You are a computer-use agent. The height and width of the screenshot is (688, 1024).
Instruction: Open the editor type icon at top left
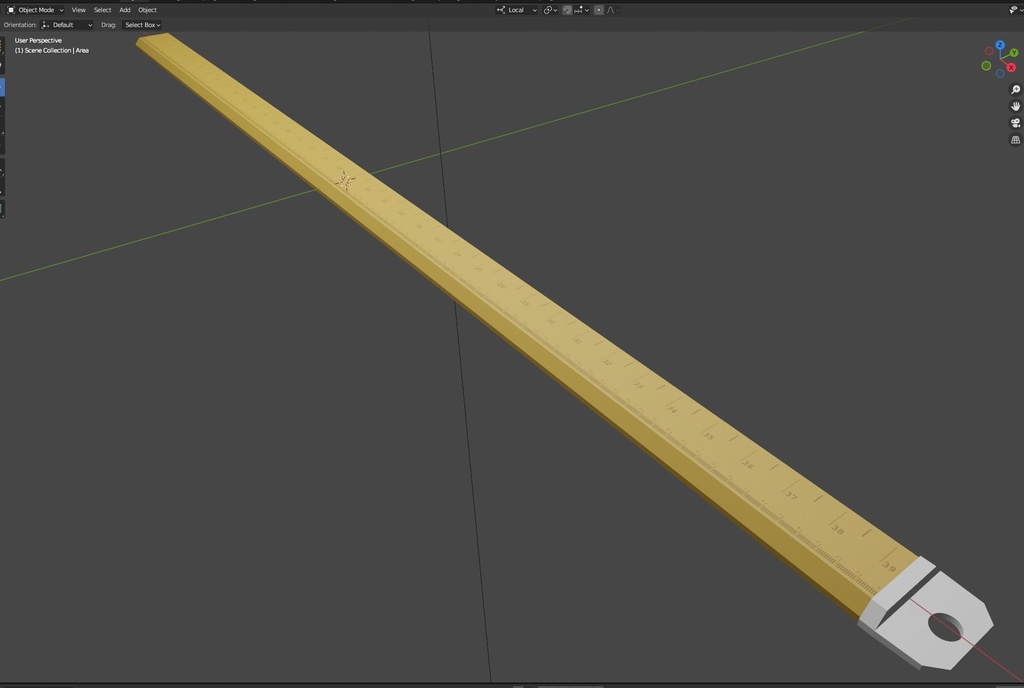point(11,9)
